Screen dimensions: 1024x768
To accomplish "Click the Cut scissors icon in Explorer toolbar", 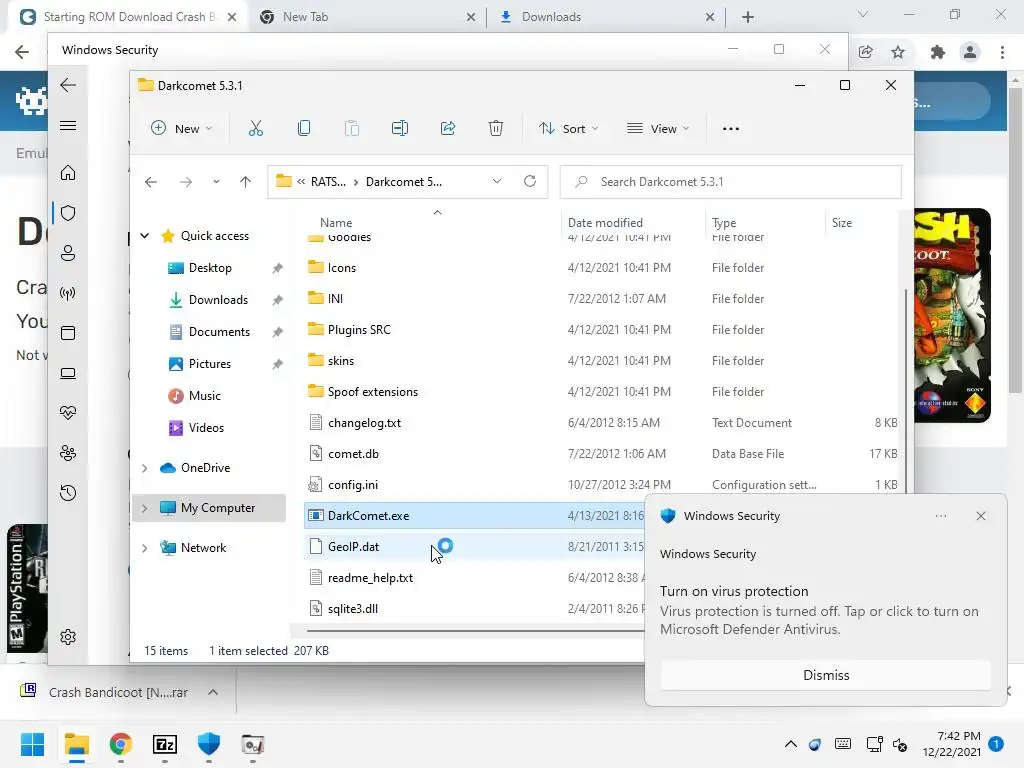I will (255, 129).
